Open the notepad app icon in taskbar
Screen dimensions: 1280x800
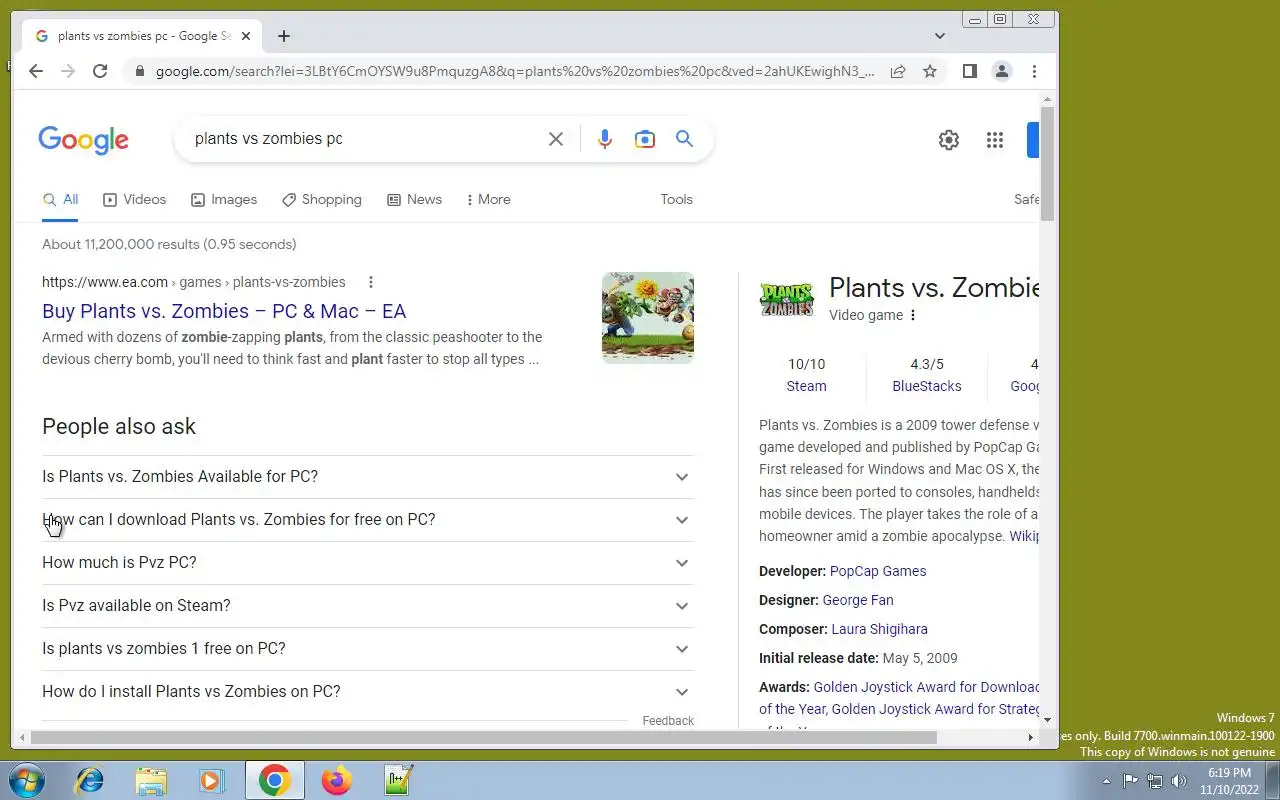pos(399,780)
